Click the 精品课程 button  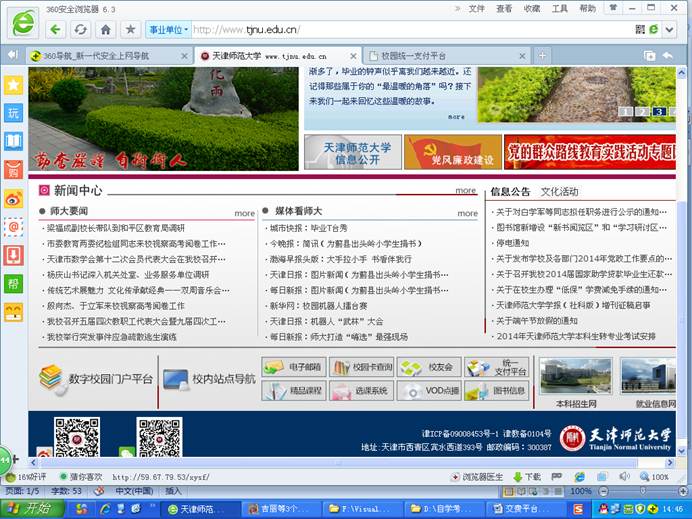click(294, 391)
